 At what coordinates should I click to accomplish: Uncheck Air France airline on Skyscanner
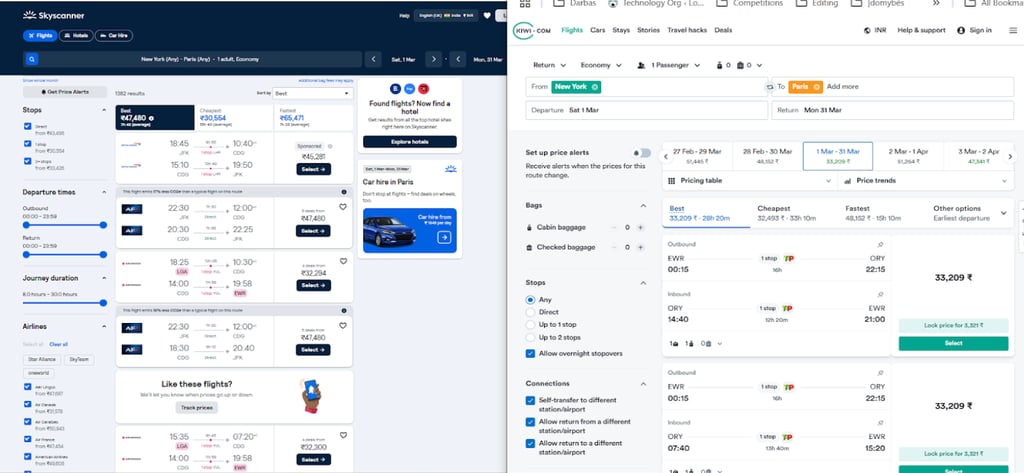point(27,439)
